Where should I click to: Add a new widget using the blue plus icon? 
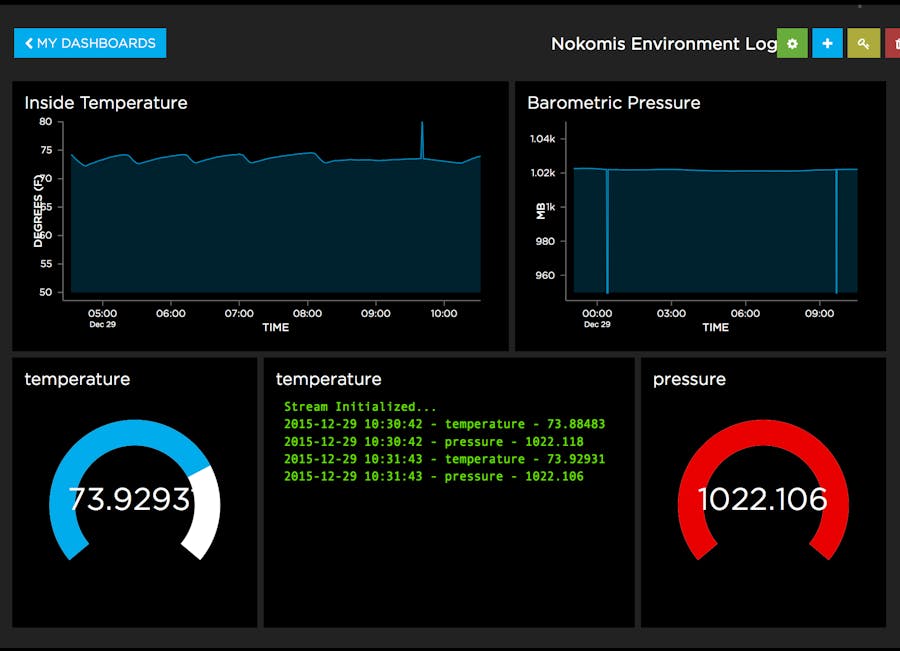point(827,43)
